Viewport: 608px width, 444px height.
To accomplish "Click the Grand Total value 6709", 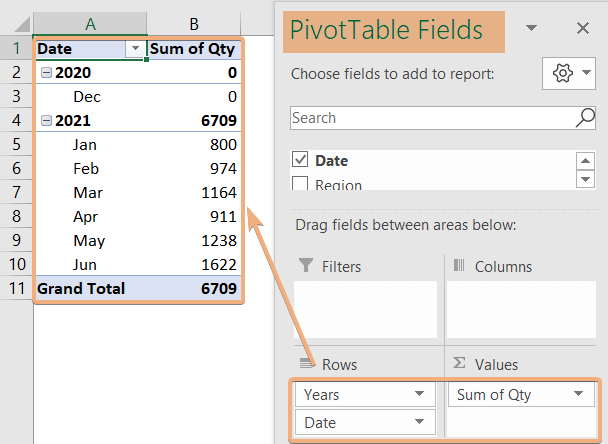I will click(219, 289).
